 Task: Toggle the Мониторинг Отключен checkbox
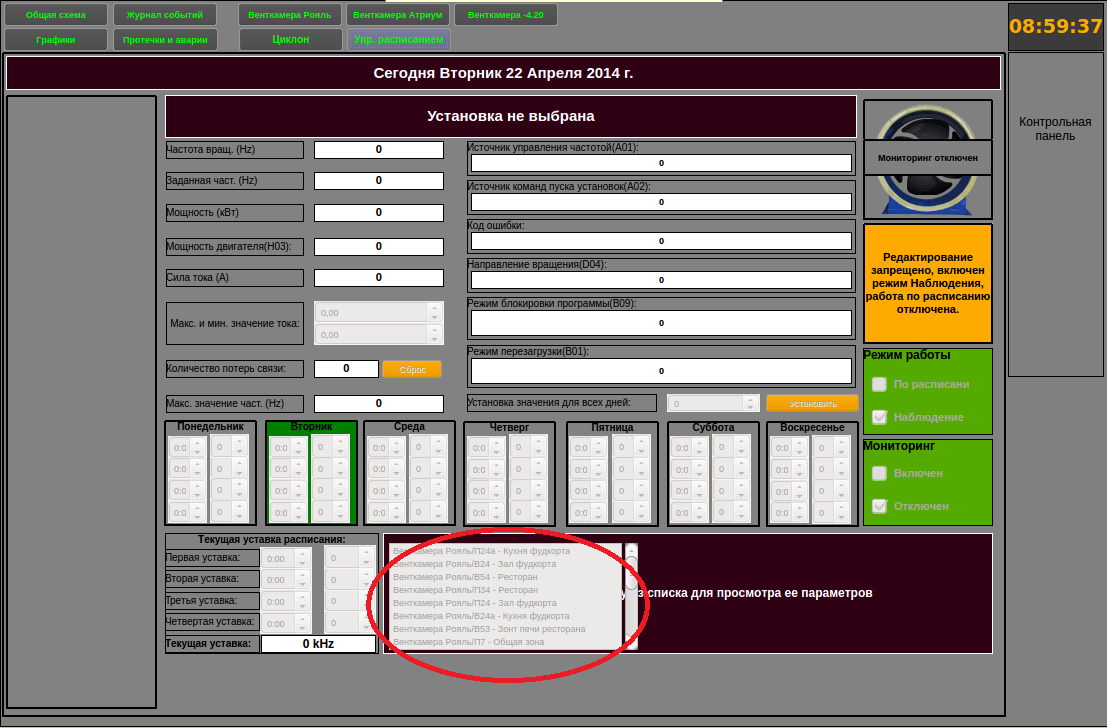(x=880, y=506)
